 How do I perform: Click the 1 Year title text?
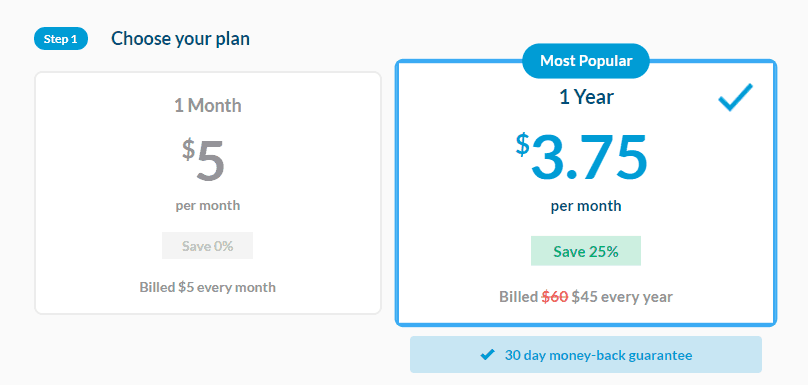[586, 96]
